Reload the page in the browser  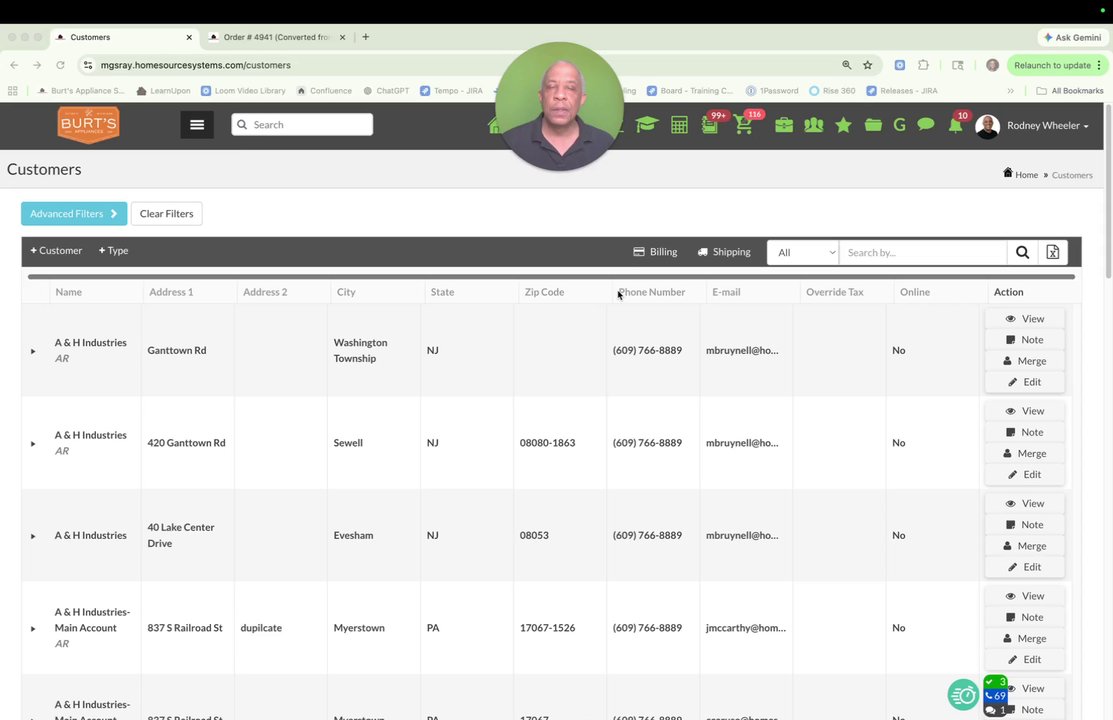click(60, 65)
